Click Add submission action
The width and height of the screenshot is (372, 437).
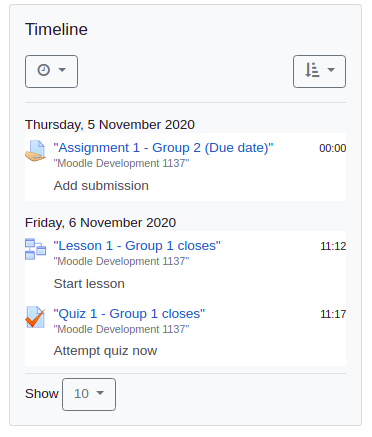click(x=101, y=186)
